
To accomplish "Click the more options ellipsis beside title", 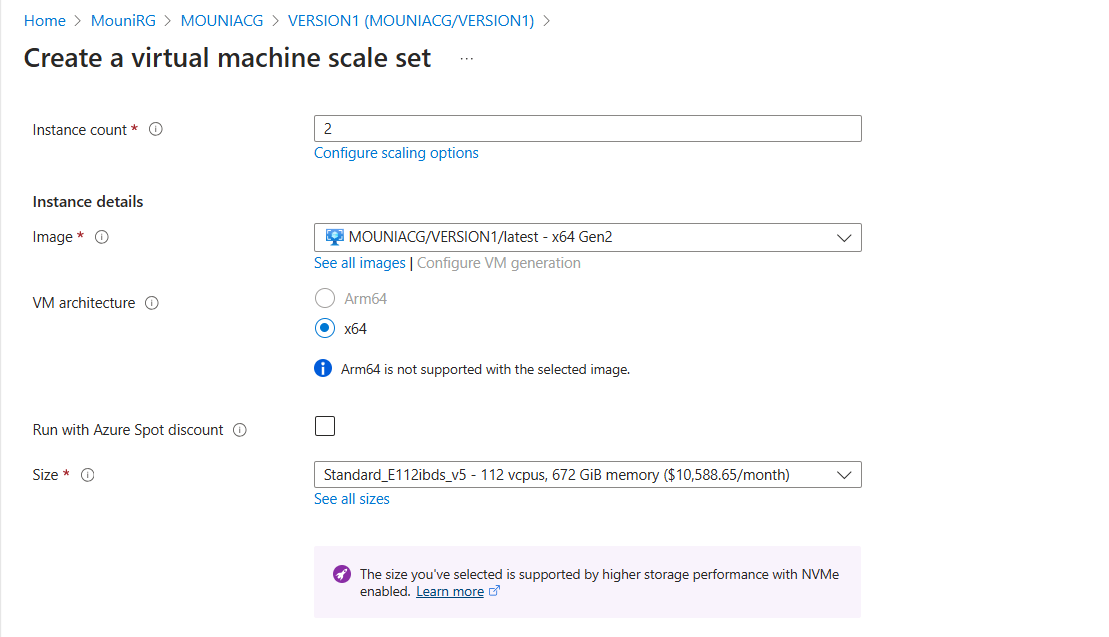I will point(466,59).
